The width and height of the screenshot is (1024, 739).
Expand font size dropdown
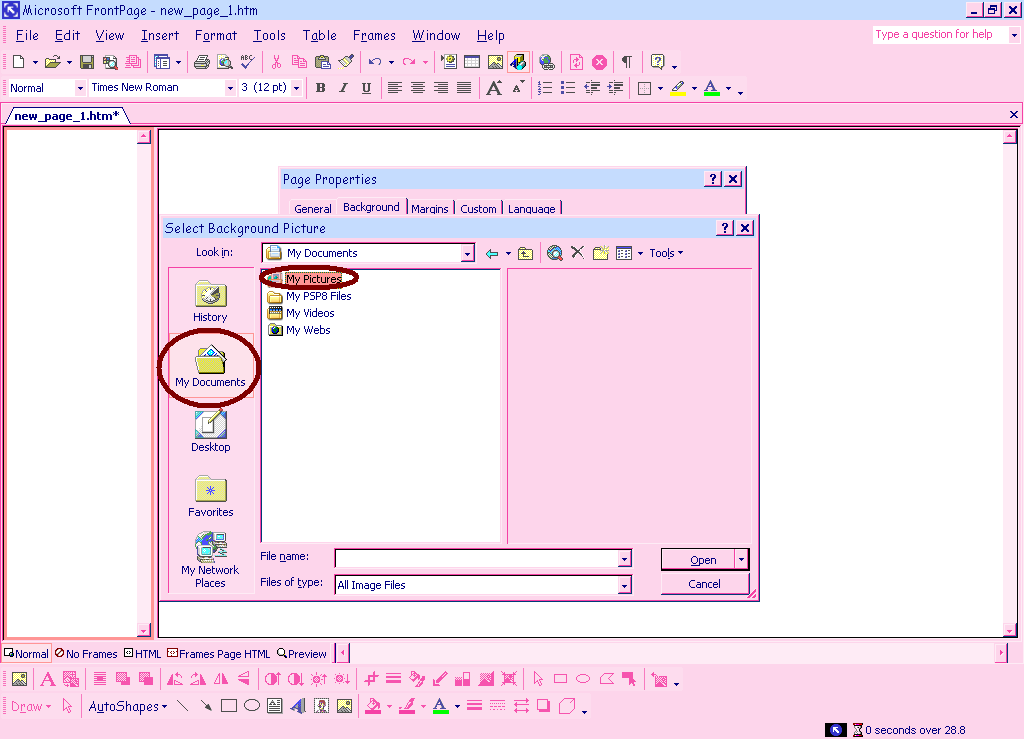pyautogui.click(x=296, y=87)
